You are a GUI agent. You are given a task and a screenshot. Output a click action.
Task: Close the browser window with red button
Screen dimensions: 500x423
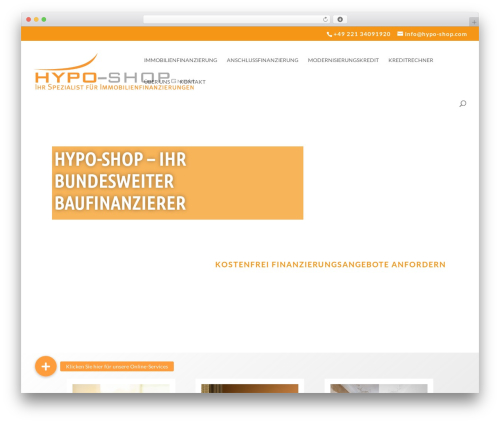point(29,20)
